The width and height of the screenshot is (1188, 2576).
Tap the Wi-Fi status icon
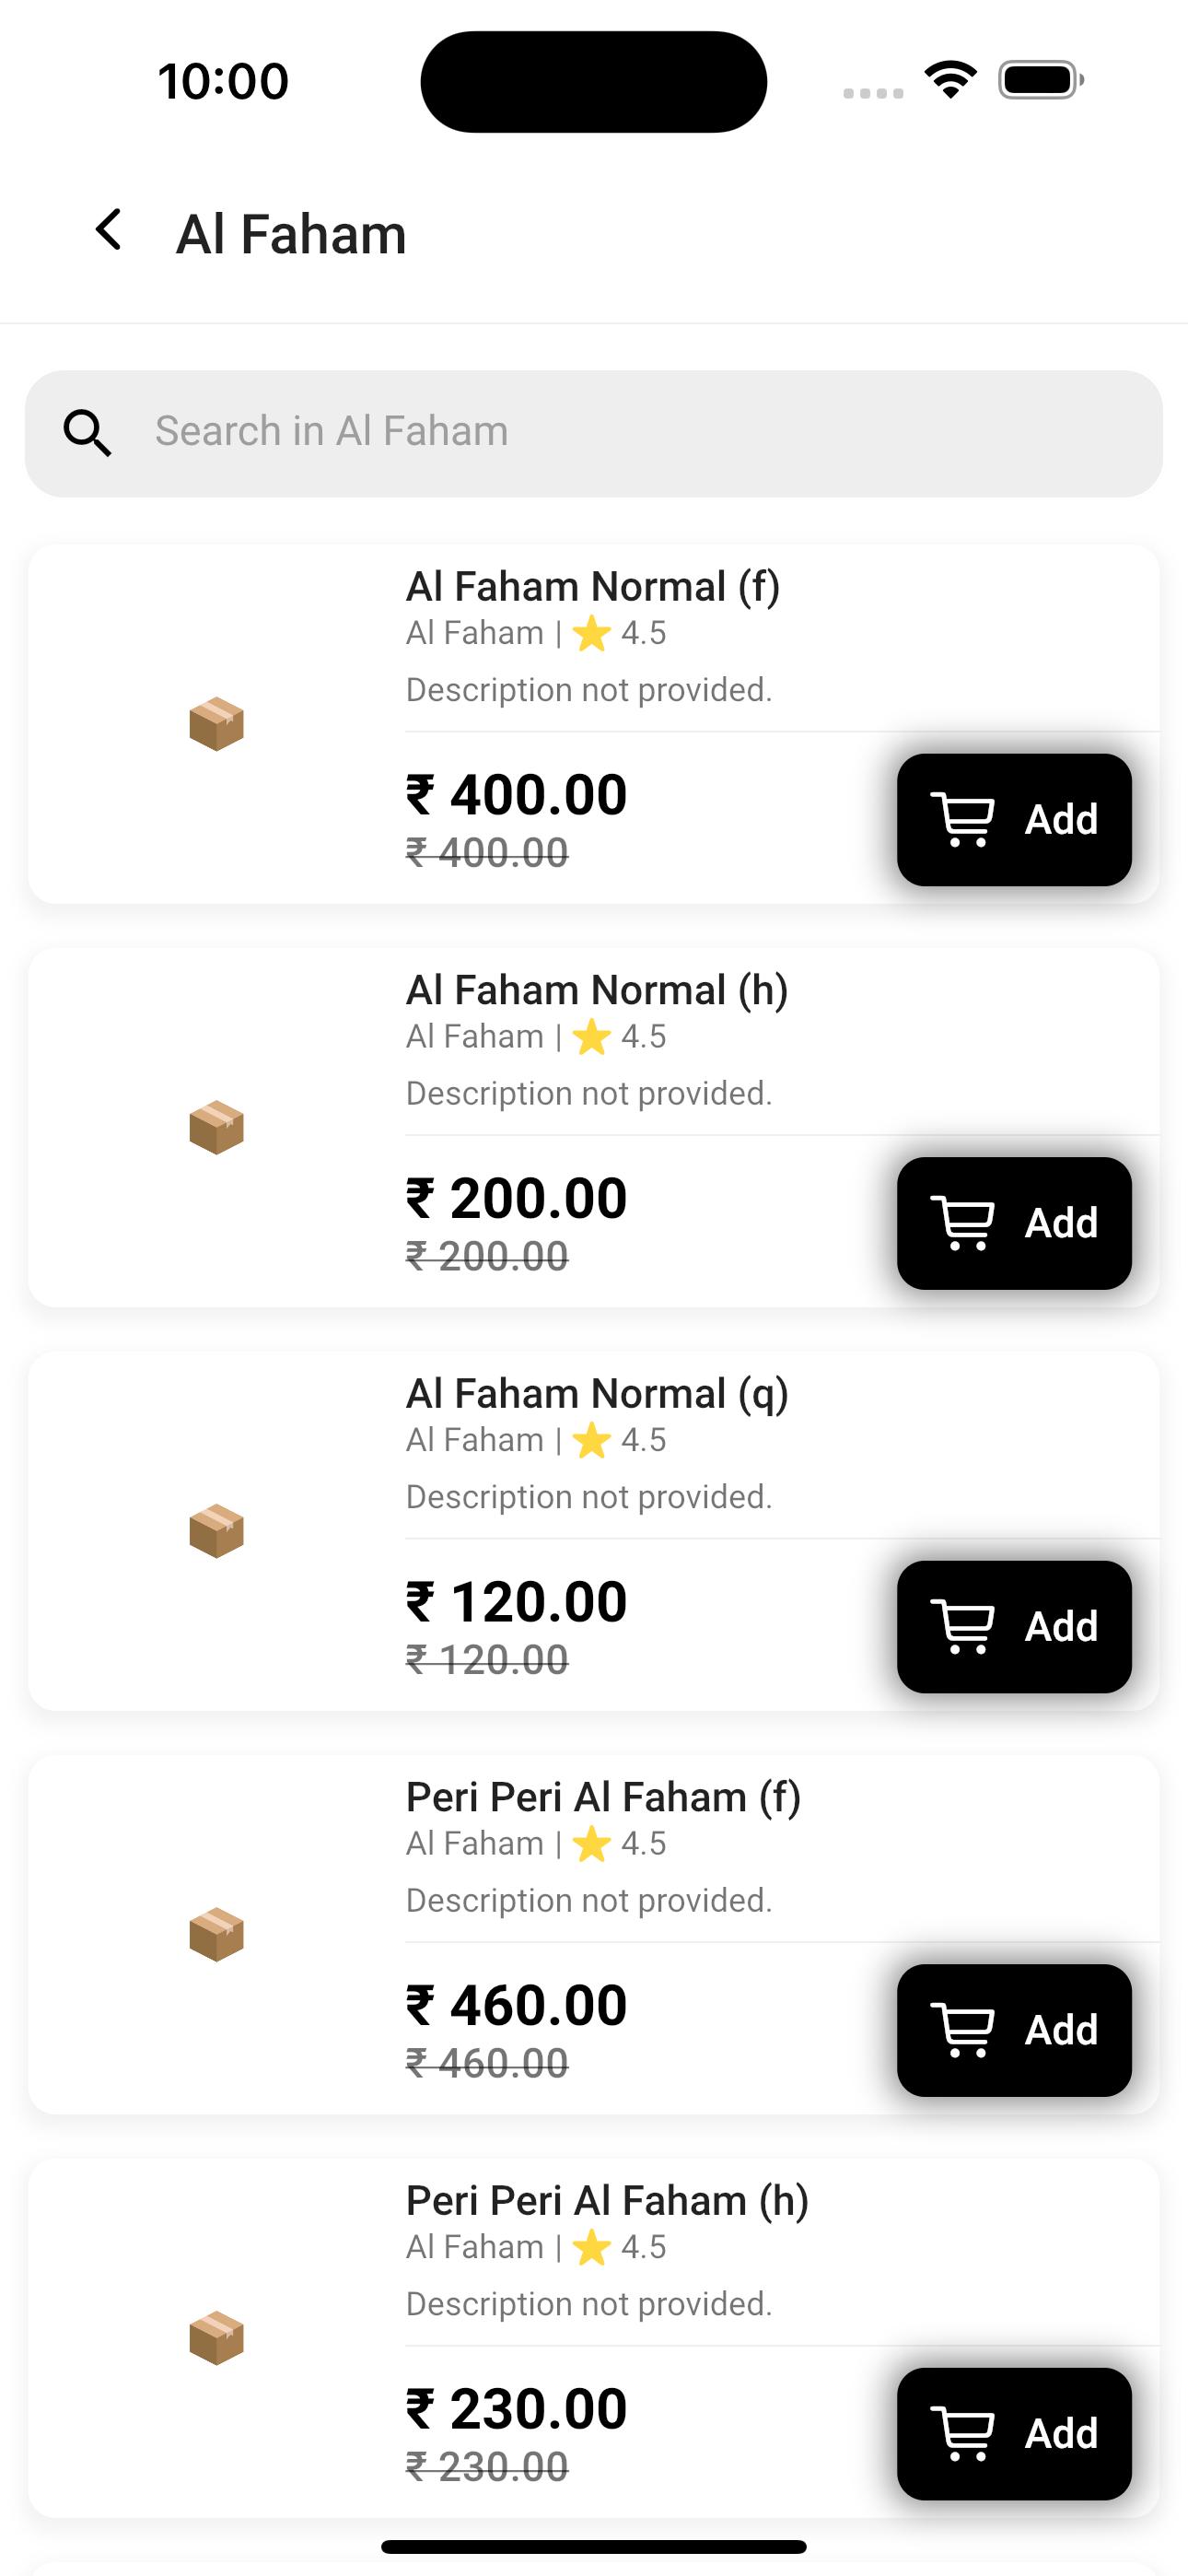tap(950, 80)
